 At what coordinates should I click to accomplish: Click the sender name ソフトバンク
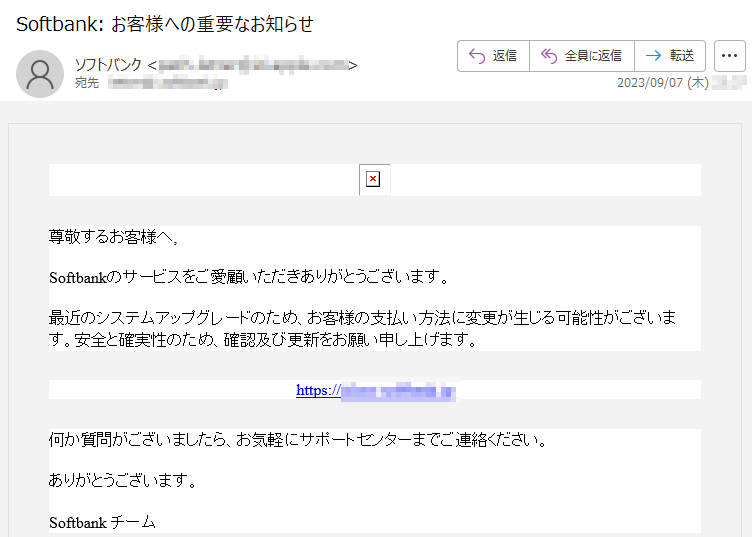coord(108,64)
